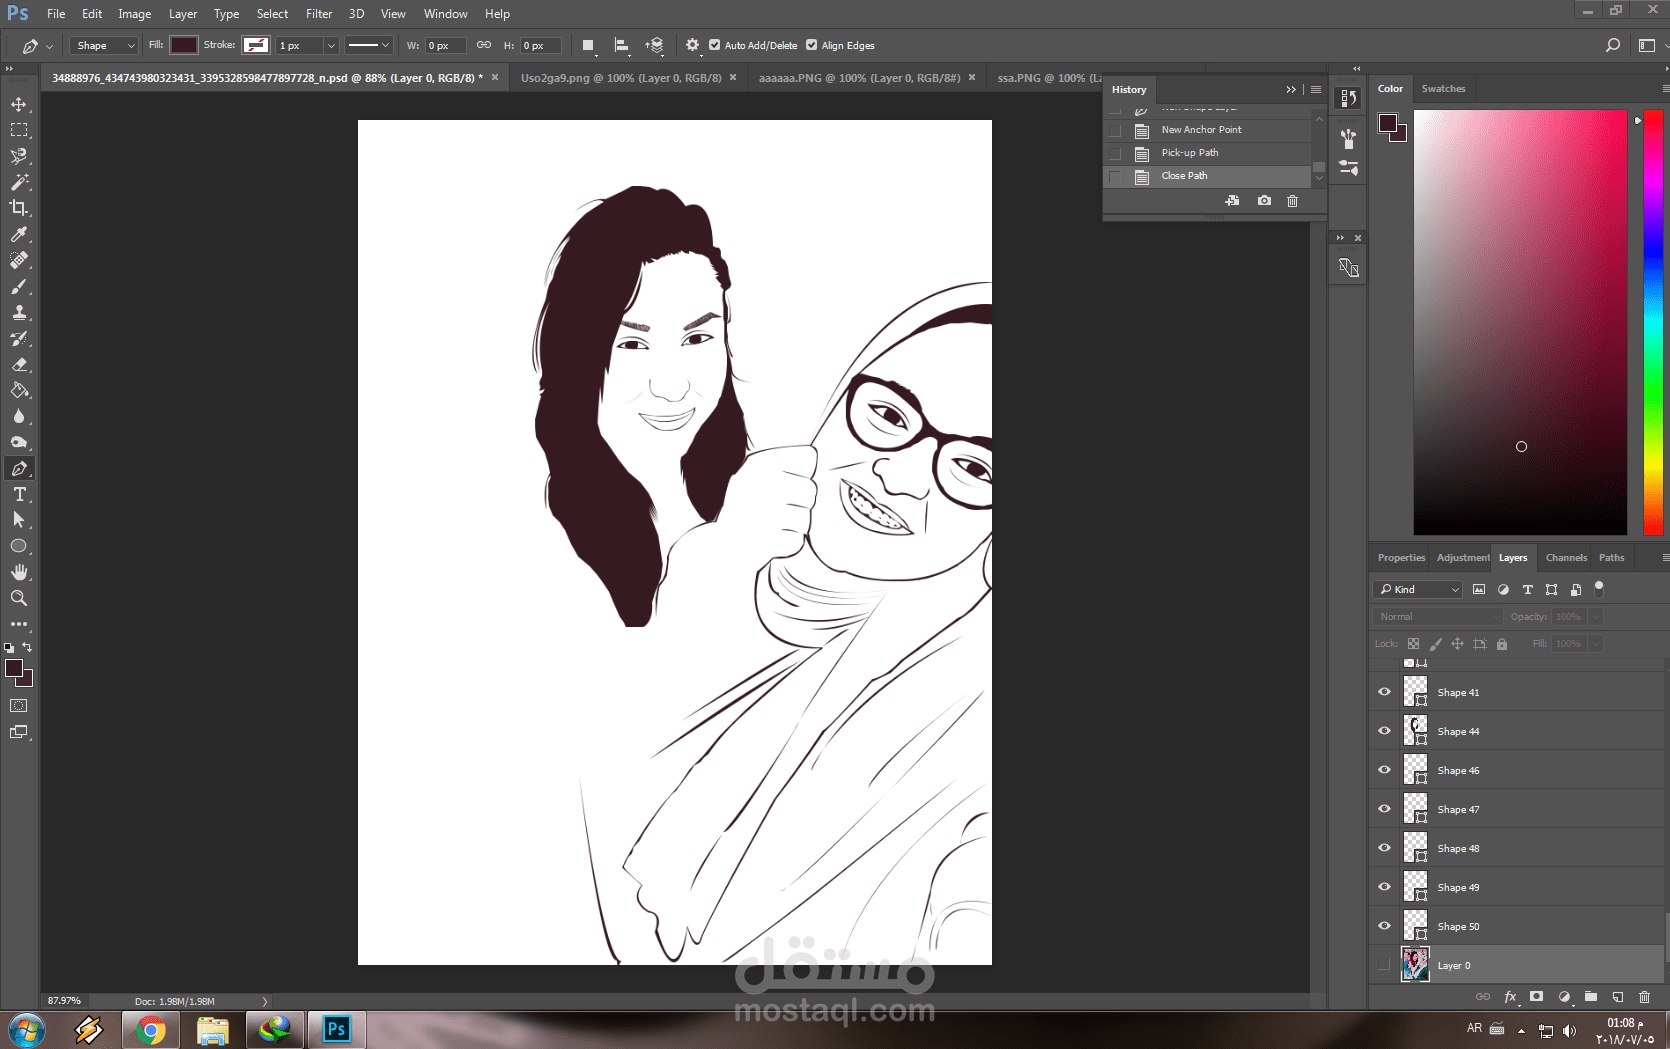Viewport: 1670px width, 1049px height.
Task: Click the search icon in options bar
Action: click(x=1612, y=45)
